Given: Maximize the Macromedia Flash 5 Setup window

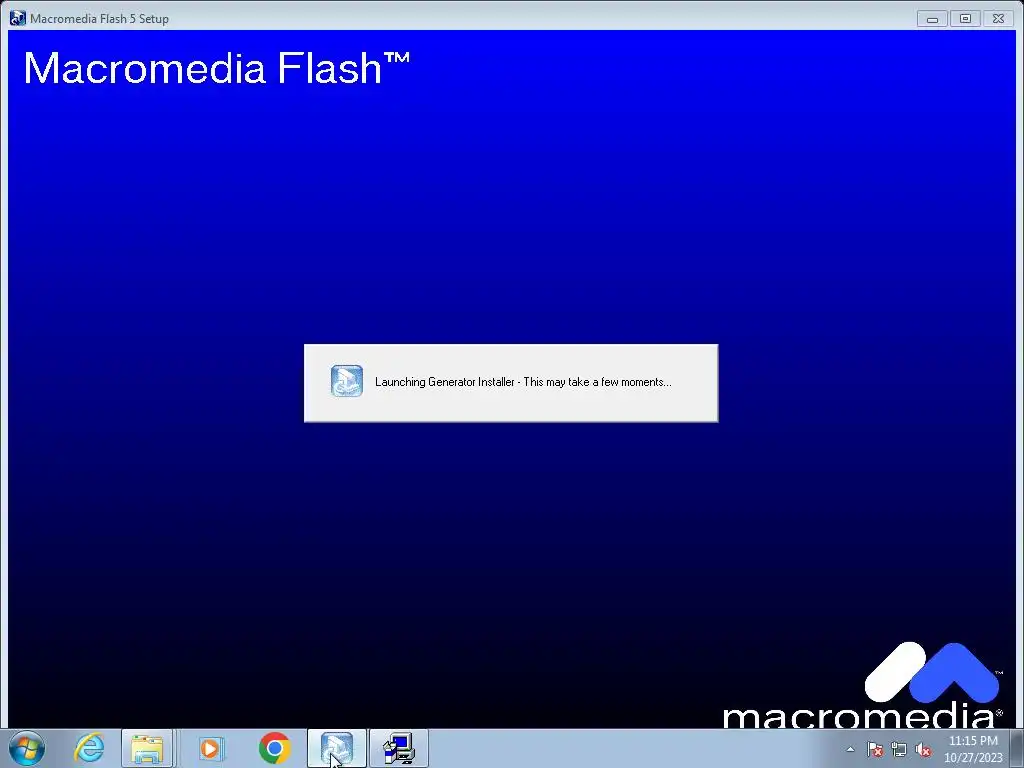Looking at the screenshot, I should point(965,19).
